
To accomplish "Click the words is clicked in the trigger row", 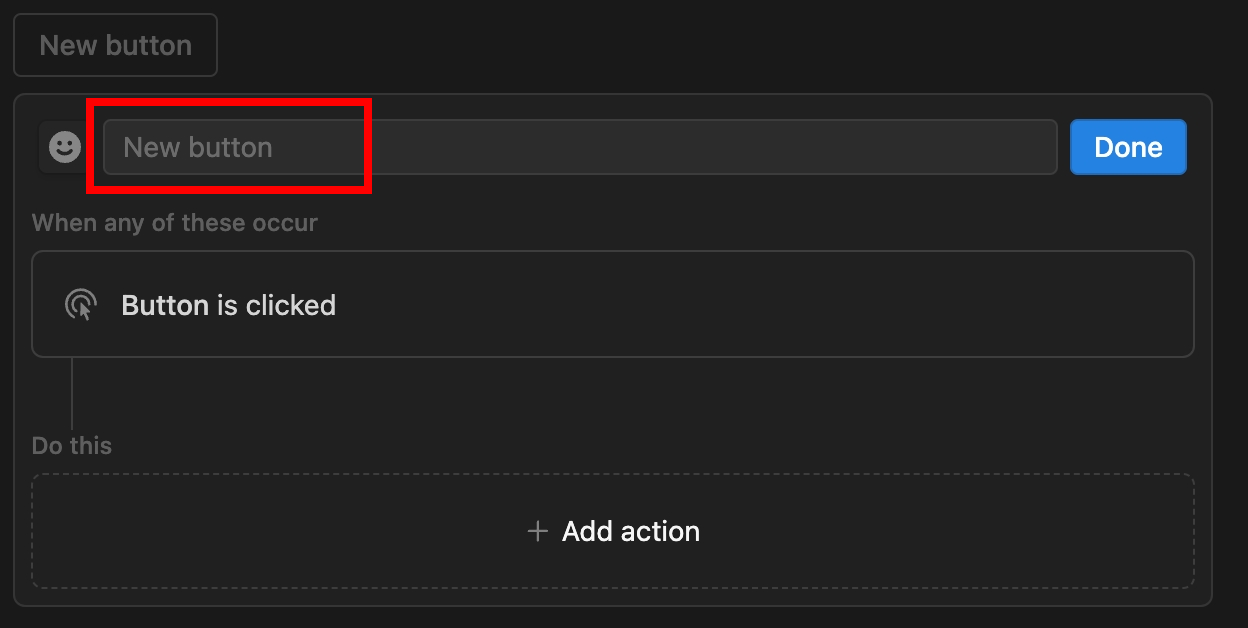I will click(x=276, y=305).
